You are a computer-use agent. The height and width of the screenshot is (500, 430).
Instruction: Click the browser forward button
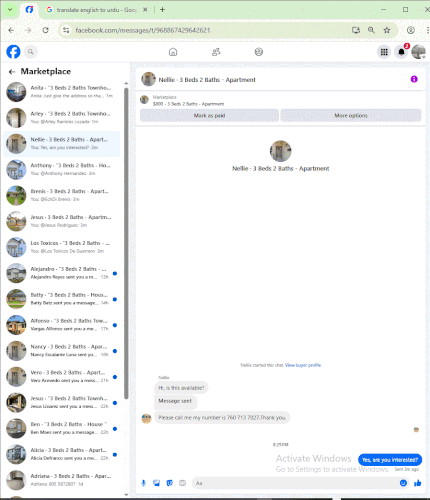[28, 30]
